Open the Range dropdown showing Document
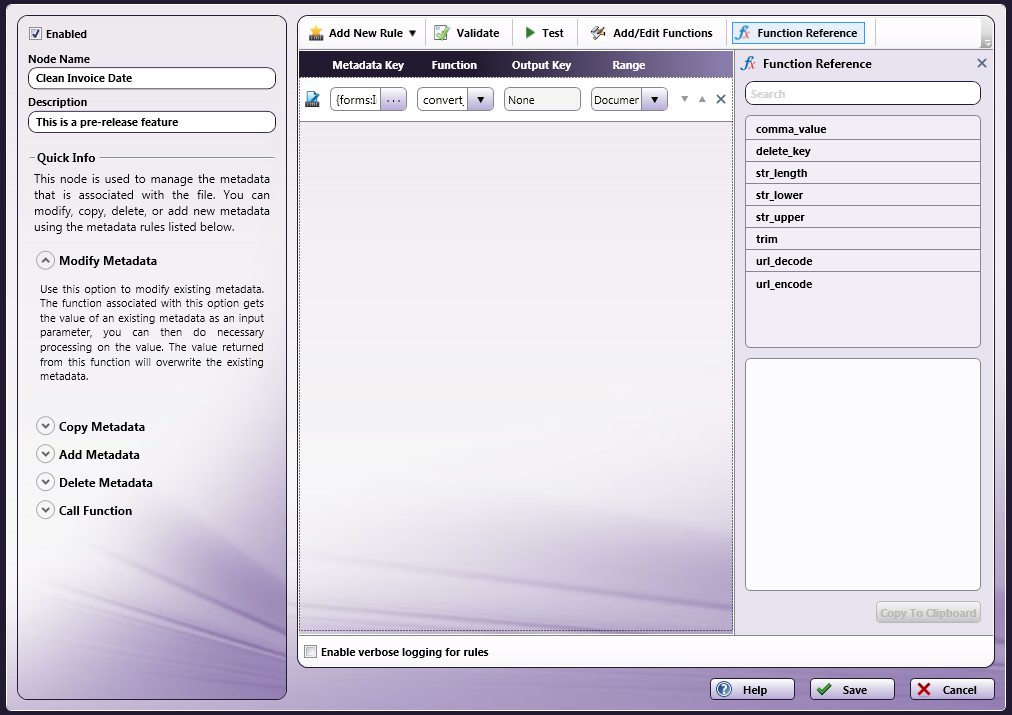The image size is (1012, 715). click(x=654, y=99)
